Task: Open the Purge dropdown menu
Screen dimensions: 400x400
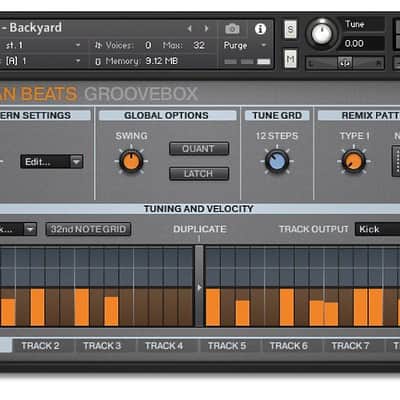Action: click(x=246, y=45)
